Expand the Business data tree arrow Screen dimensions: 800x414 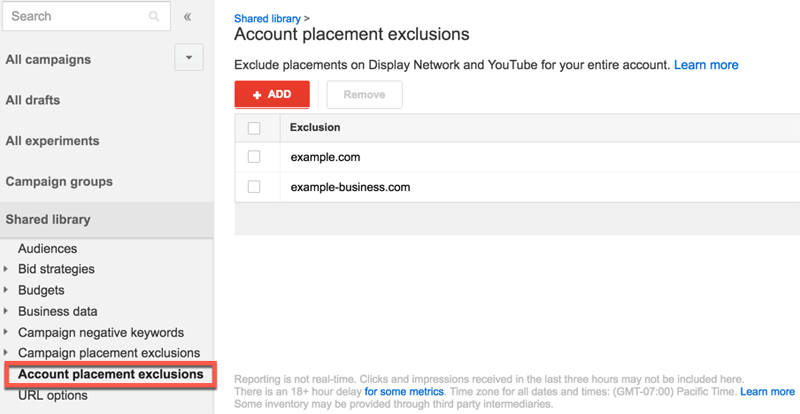[x=8, y=311]
